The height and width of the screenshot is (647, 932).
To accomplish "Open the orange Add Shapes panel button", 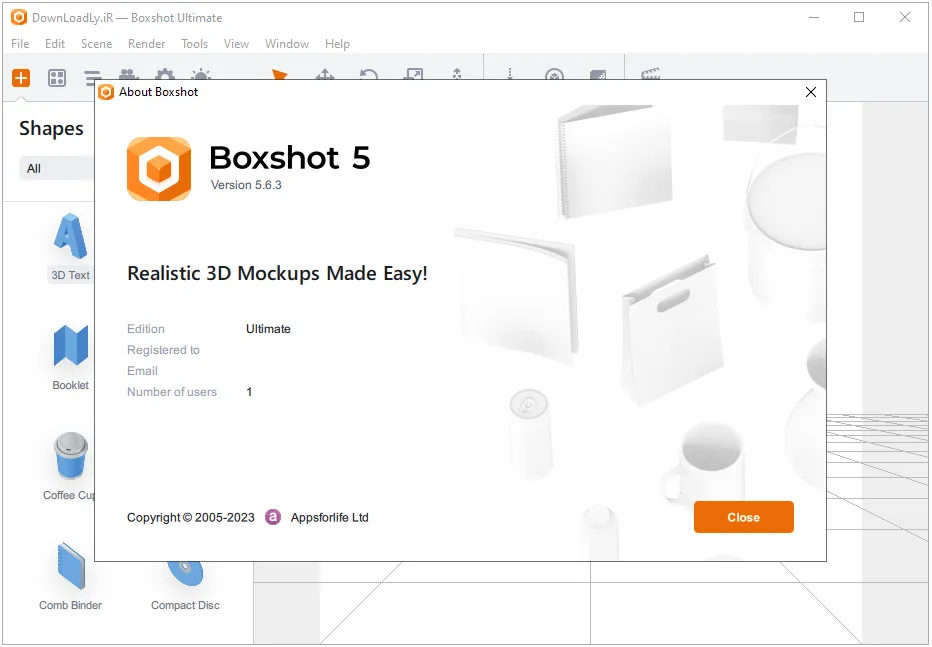I will (21, 77).
